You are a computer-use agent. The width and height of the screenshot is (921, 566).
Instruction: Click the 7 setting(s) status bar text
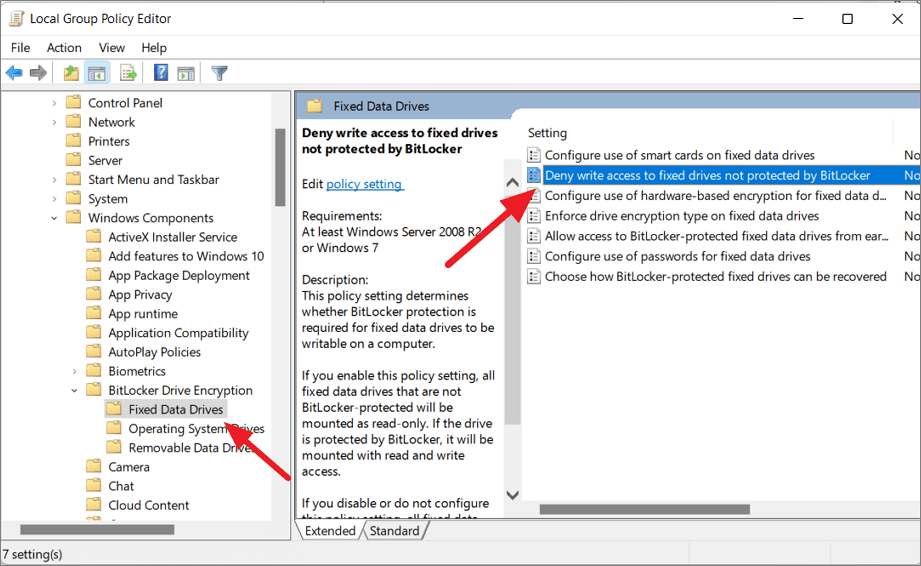click(32, 554)
